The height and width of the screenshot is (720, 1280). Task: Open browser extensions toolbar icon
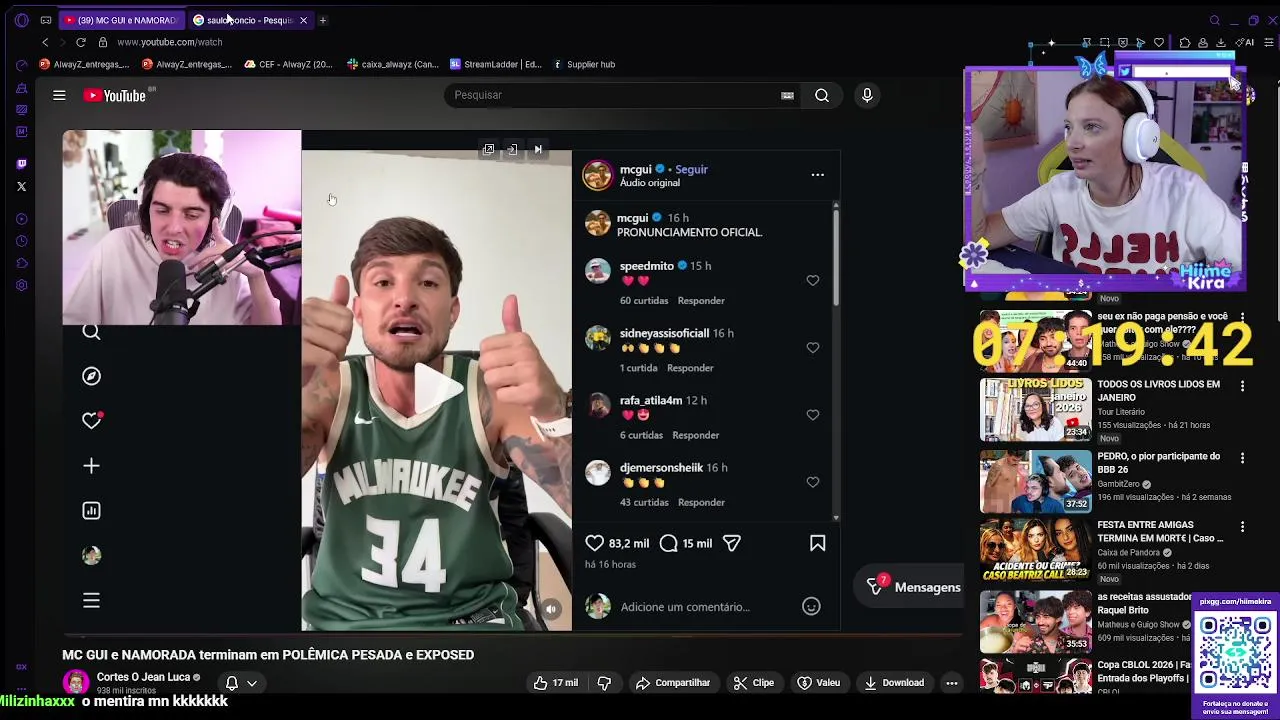pos(1185,43)
